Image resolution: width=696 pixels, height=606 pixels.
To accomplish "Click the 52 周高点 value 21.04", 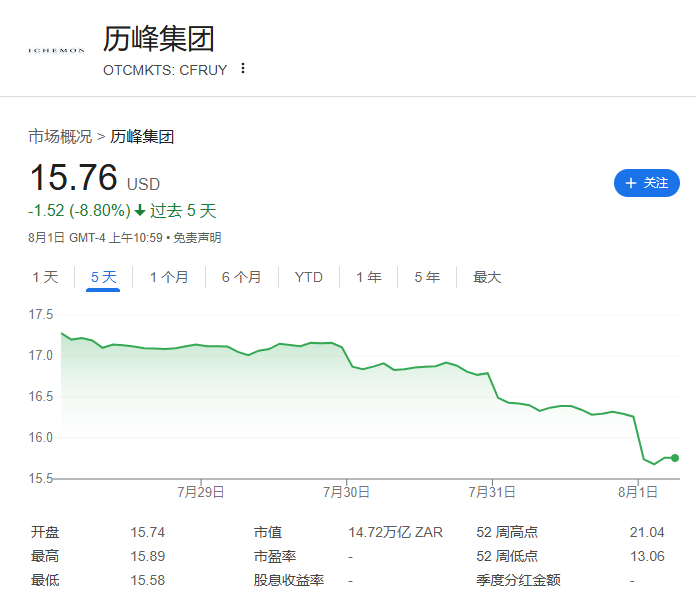I will tap(647, 532).
